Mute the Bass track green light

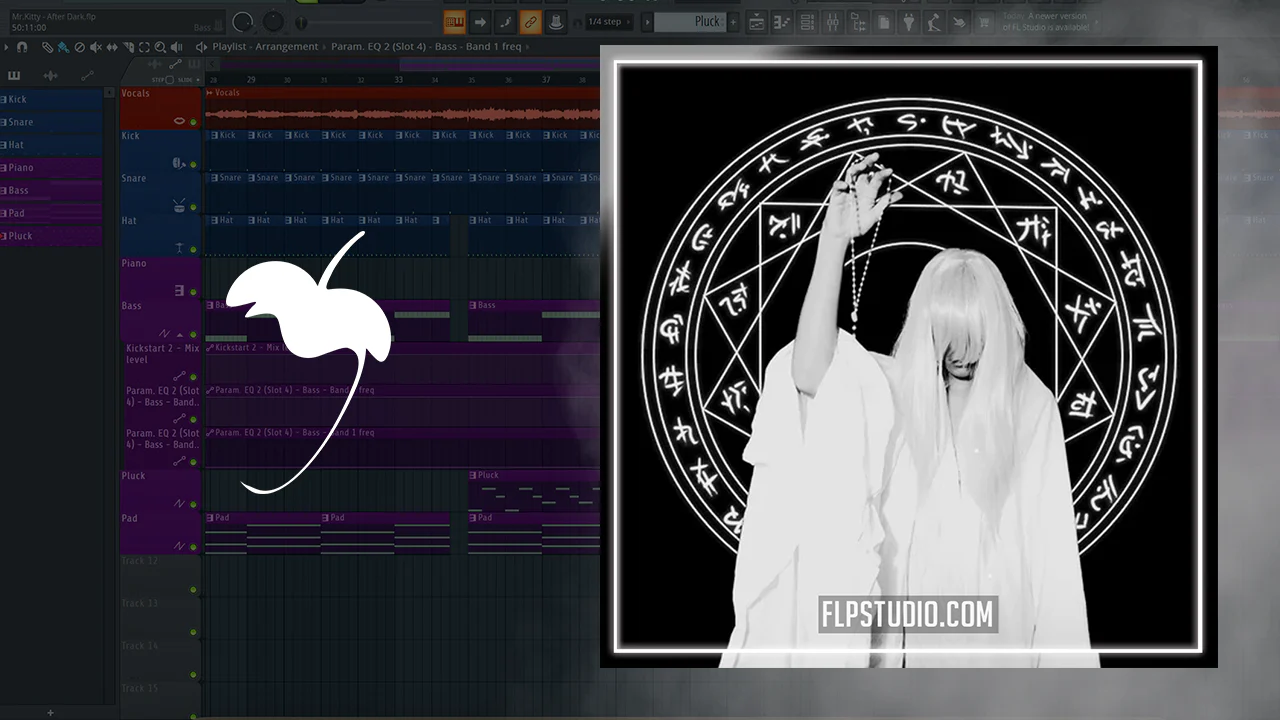click(193, 334)
